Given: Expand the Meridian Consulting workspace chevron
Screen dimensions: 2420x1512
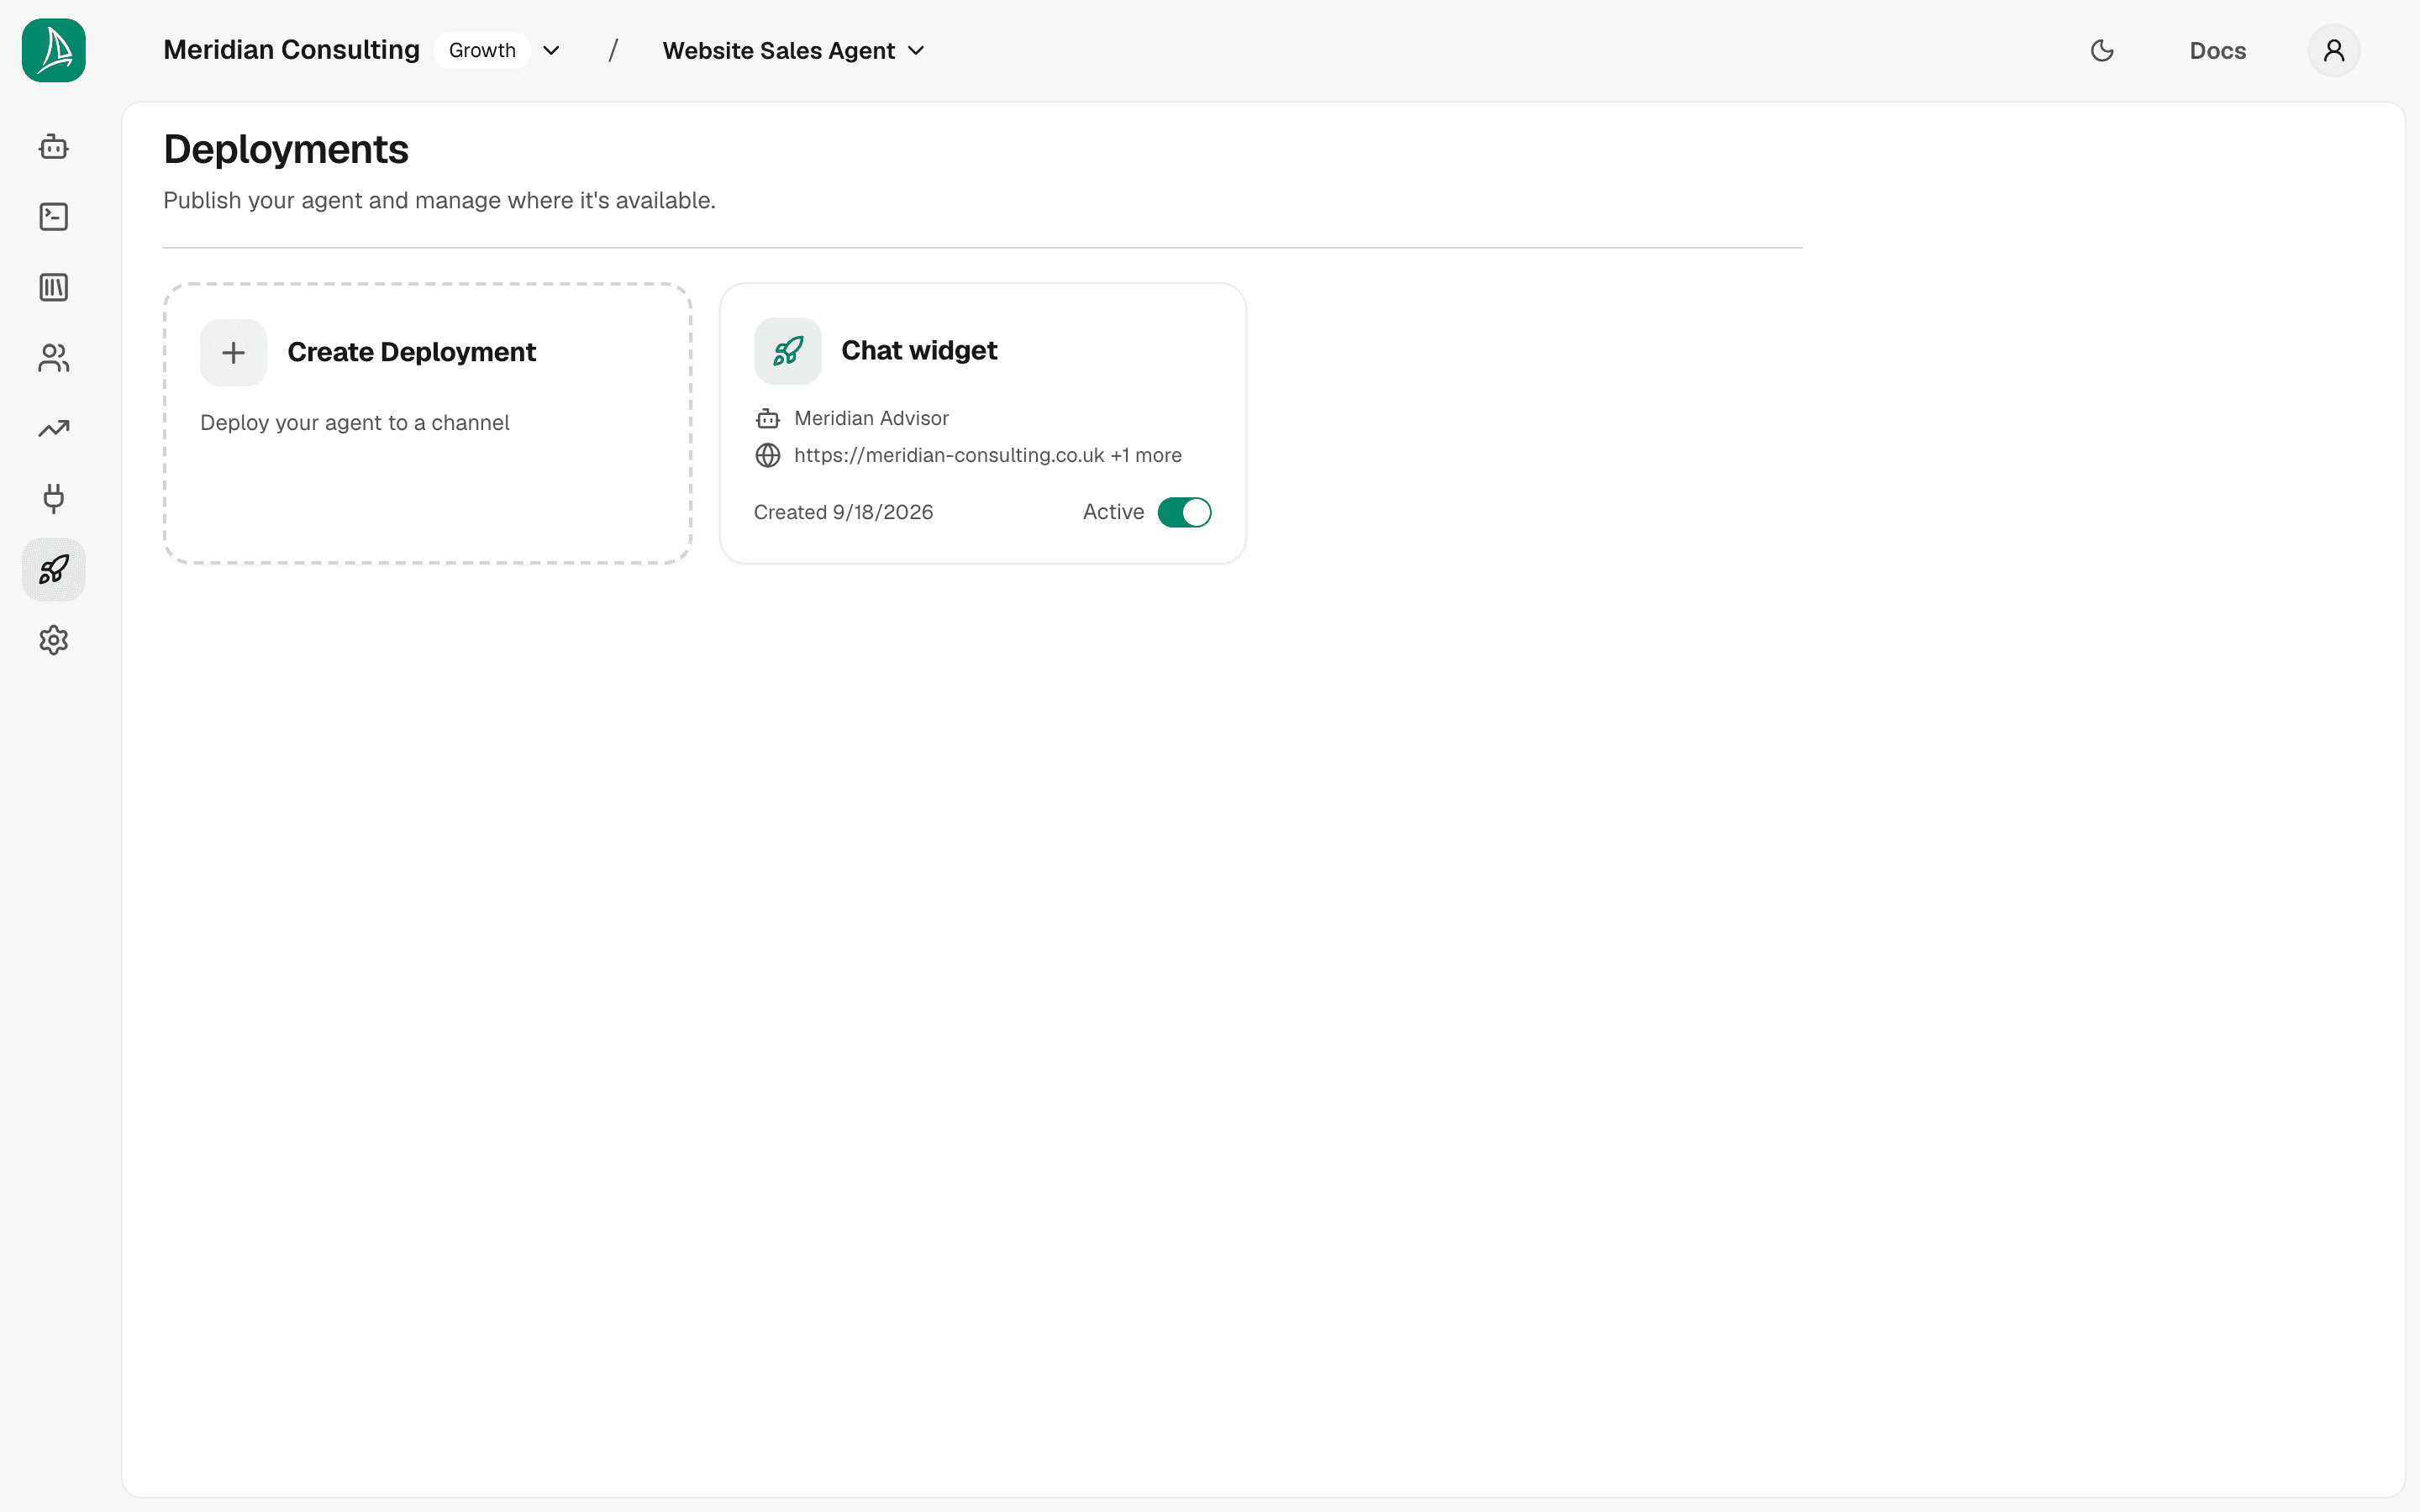Looking at the screenshot, I should (x=551, y=50).
